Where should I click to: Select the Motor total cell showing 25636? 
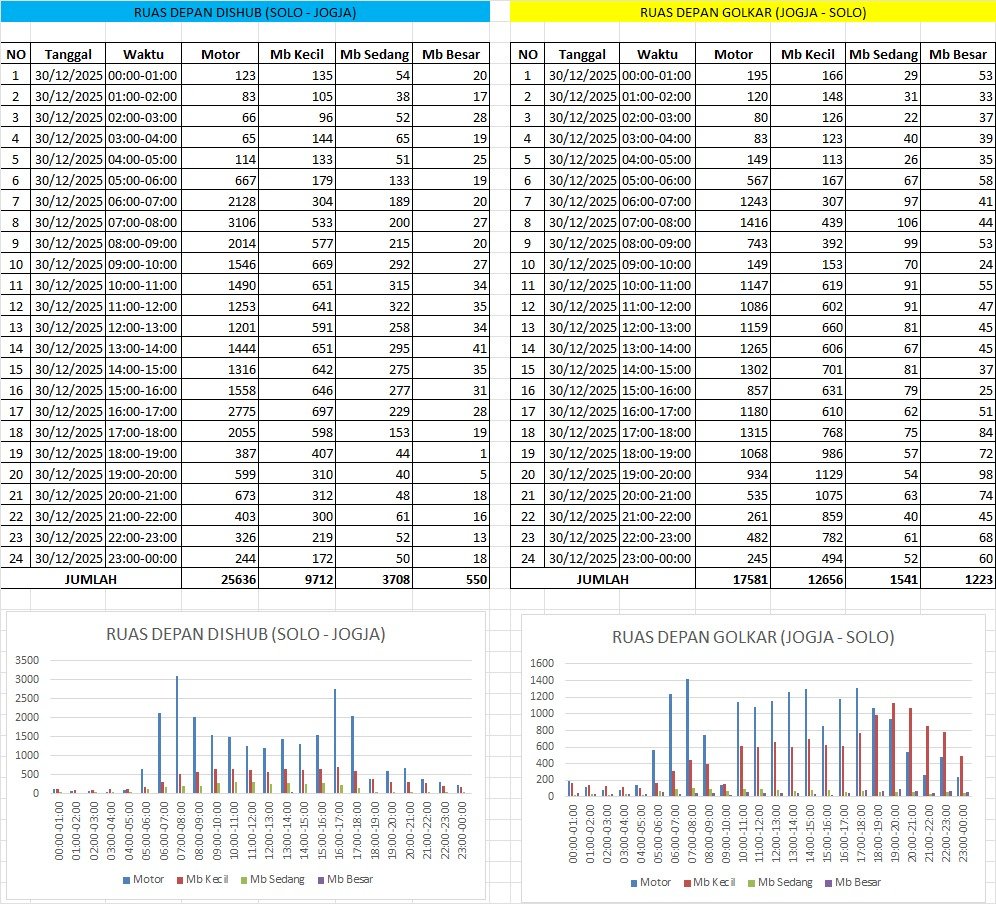click(x=219, y=578)
